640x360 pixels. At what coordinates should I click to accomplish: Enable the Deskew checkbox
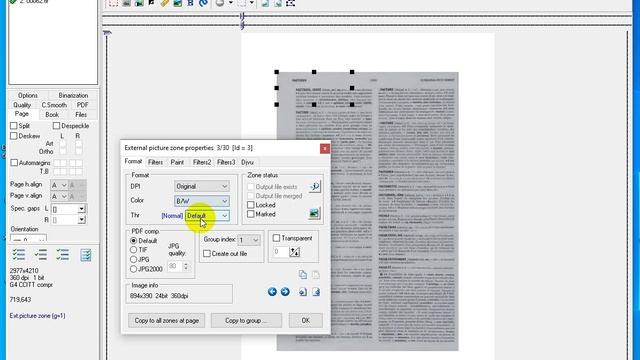pyautogui.click(x=13, y=136)
